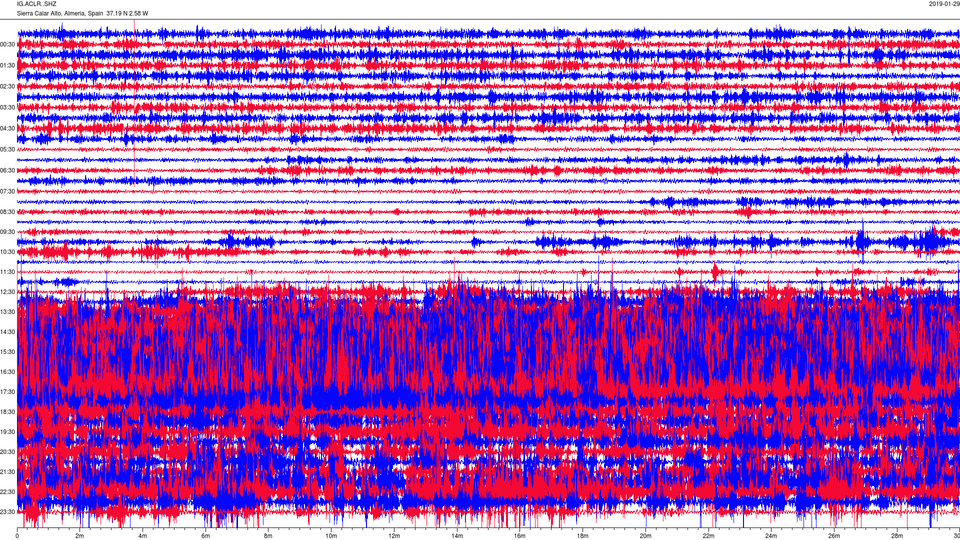Click the 20:30 time label
Image resolution: width=960 pixels, height=540 pixels.
point(7,452)
